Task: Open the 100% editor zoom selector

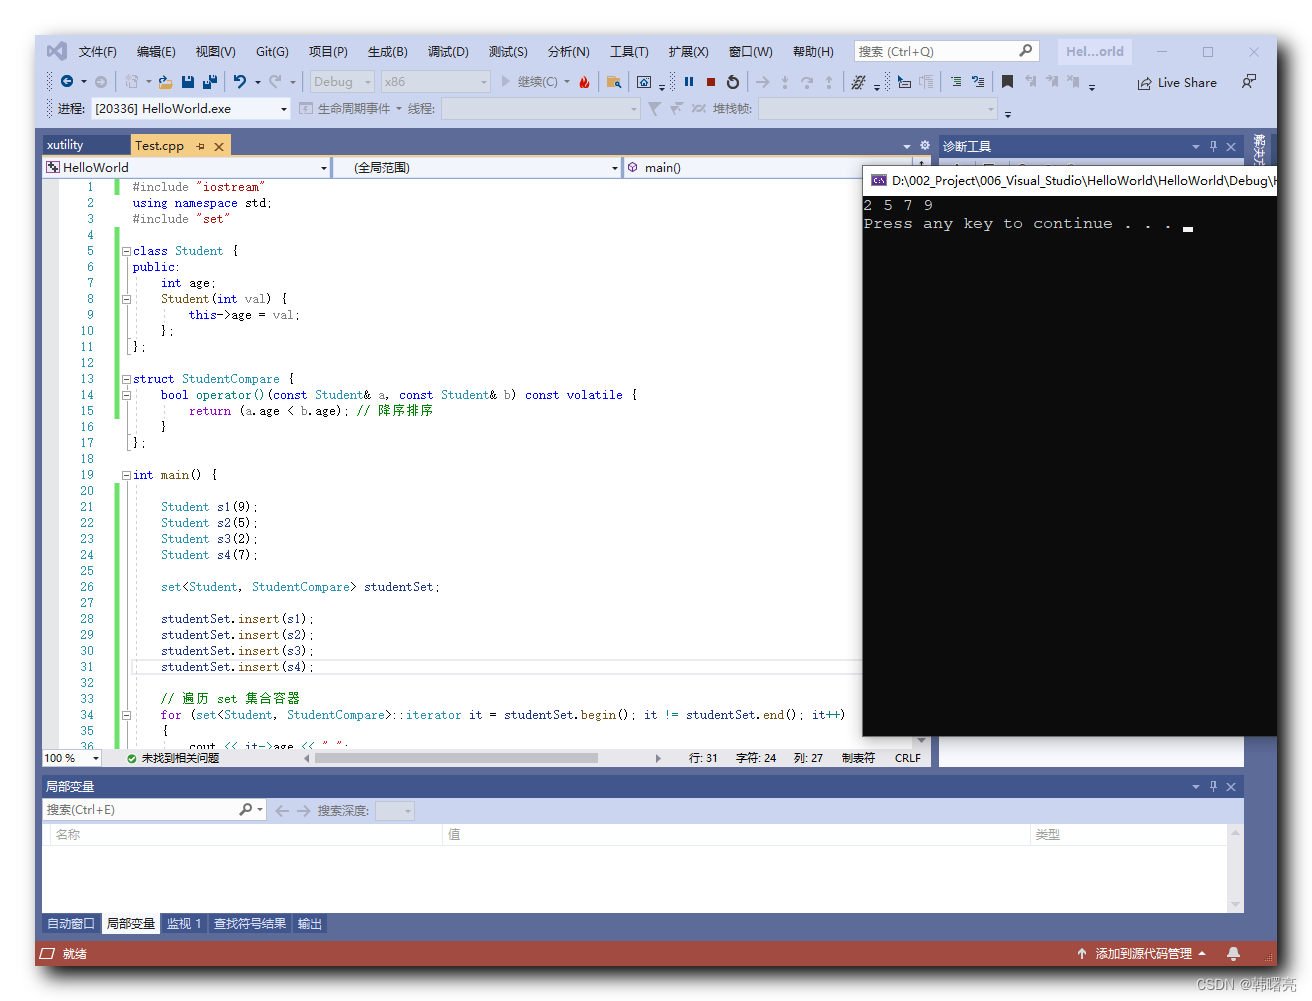Action: pyautogui.click(x=70, y=758)
